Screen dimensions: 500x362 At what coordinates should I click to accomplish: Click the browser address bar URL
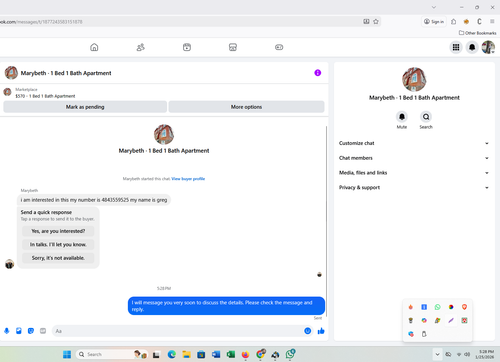click(41, 22)
